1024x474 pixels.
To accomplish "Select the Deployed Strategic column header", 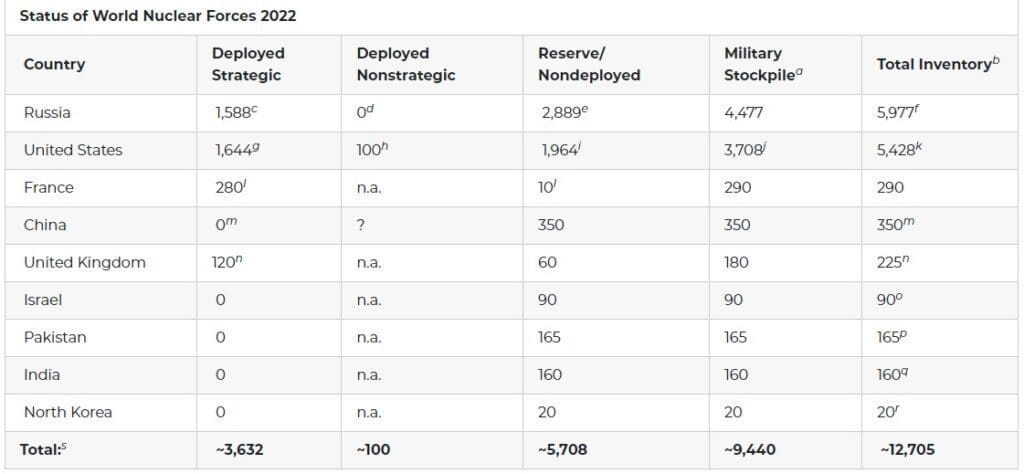I will pyautogui.click(x=247, y=64).
